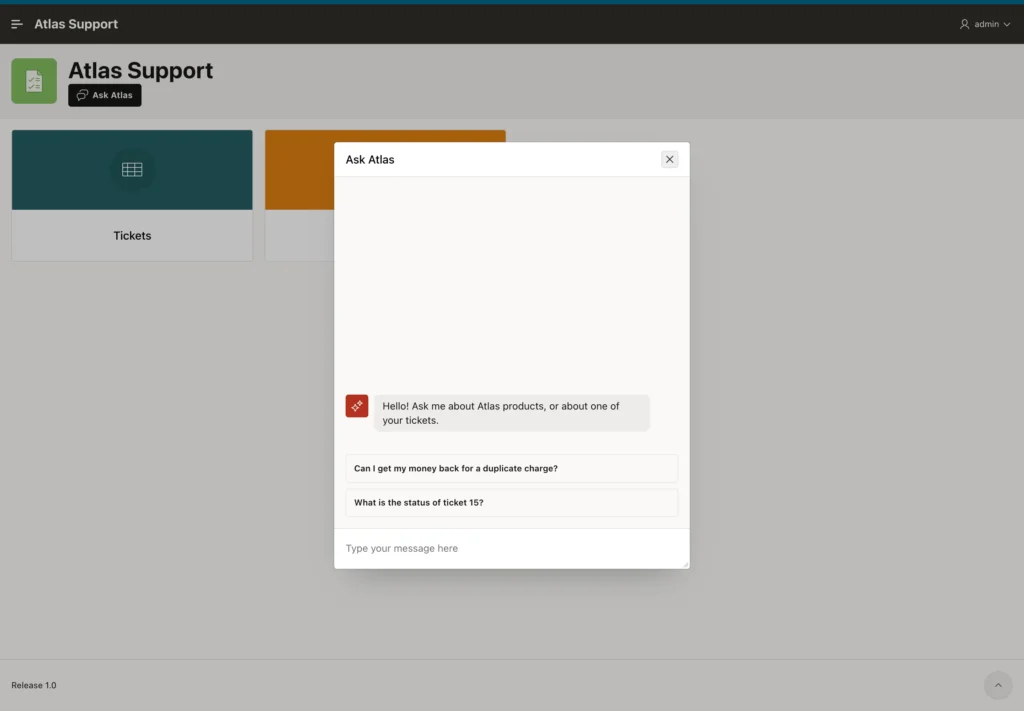Screen dimensions: 1024x711
Task: Click the Ask Atlas button in header
Action: click(x=104, y=95)
